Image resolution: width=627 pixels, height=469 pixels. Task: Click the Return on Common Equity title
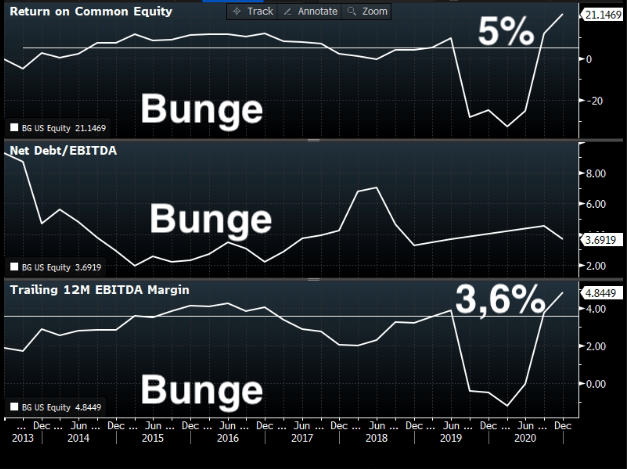91,11
